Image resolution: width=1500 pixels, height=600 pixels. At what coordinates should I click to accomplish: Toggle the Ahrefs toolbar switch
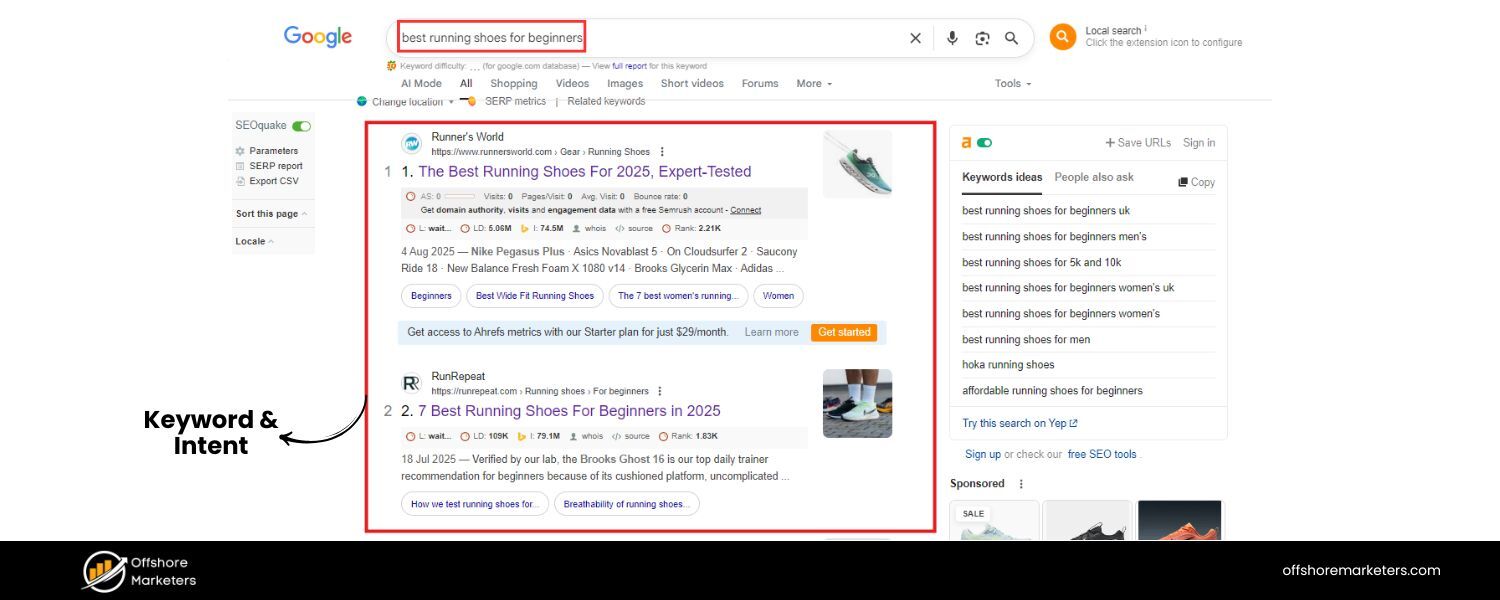[984, 143]
